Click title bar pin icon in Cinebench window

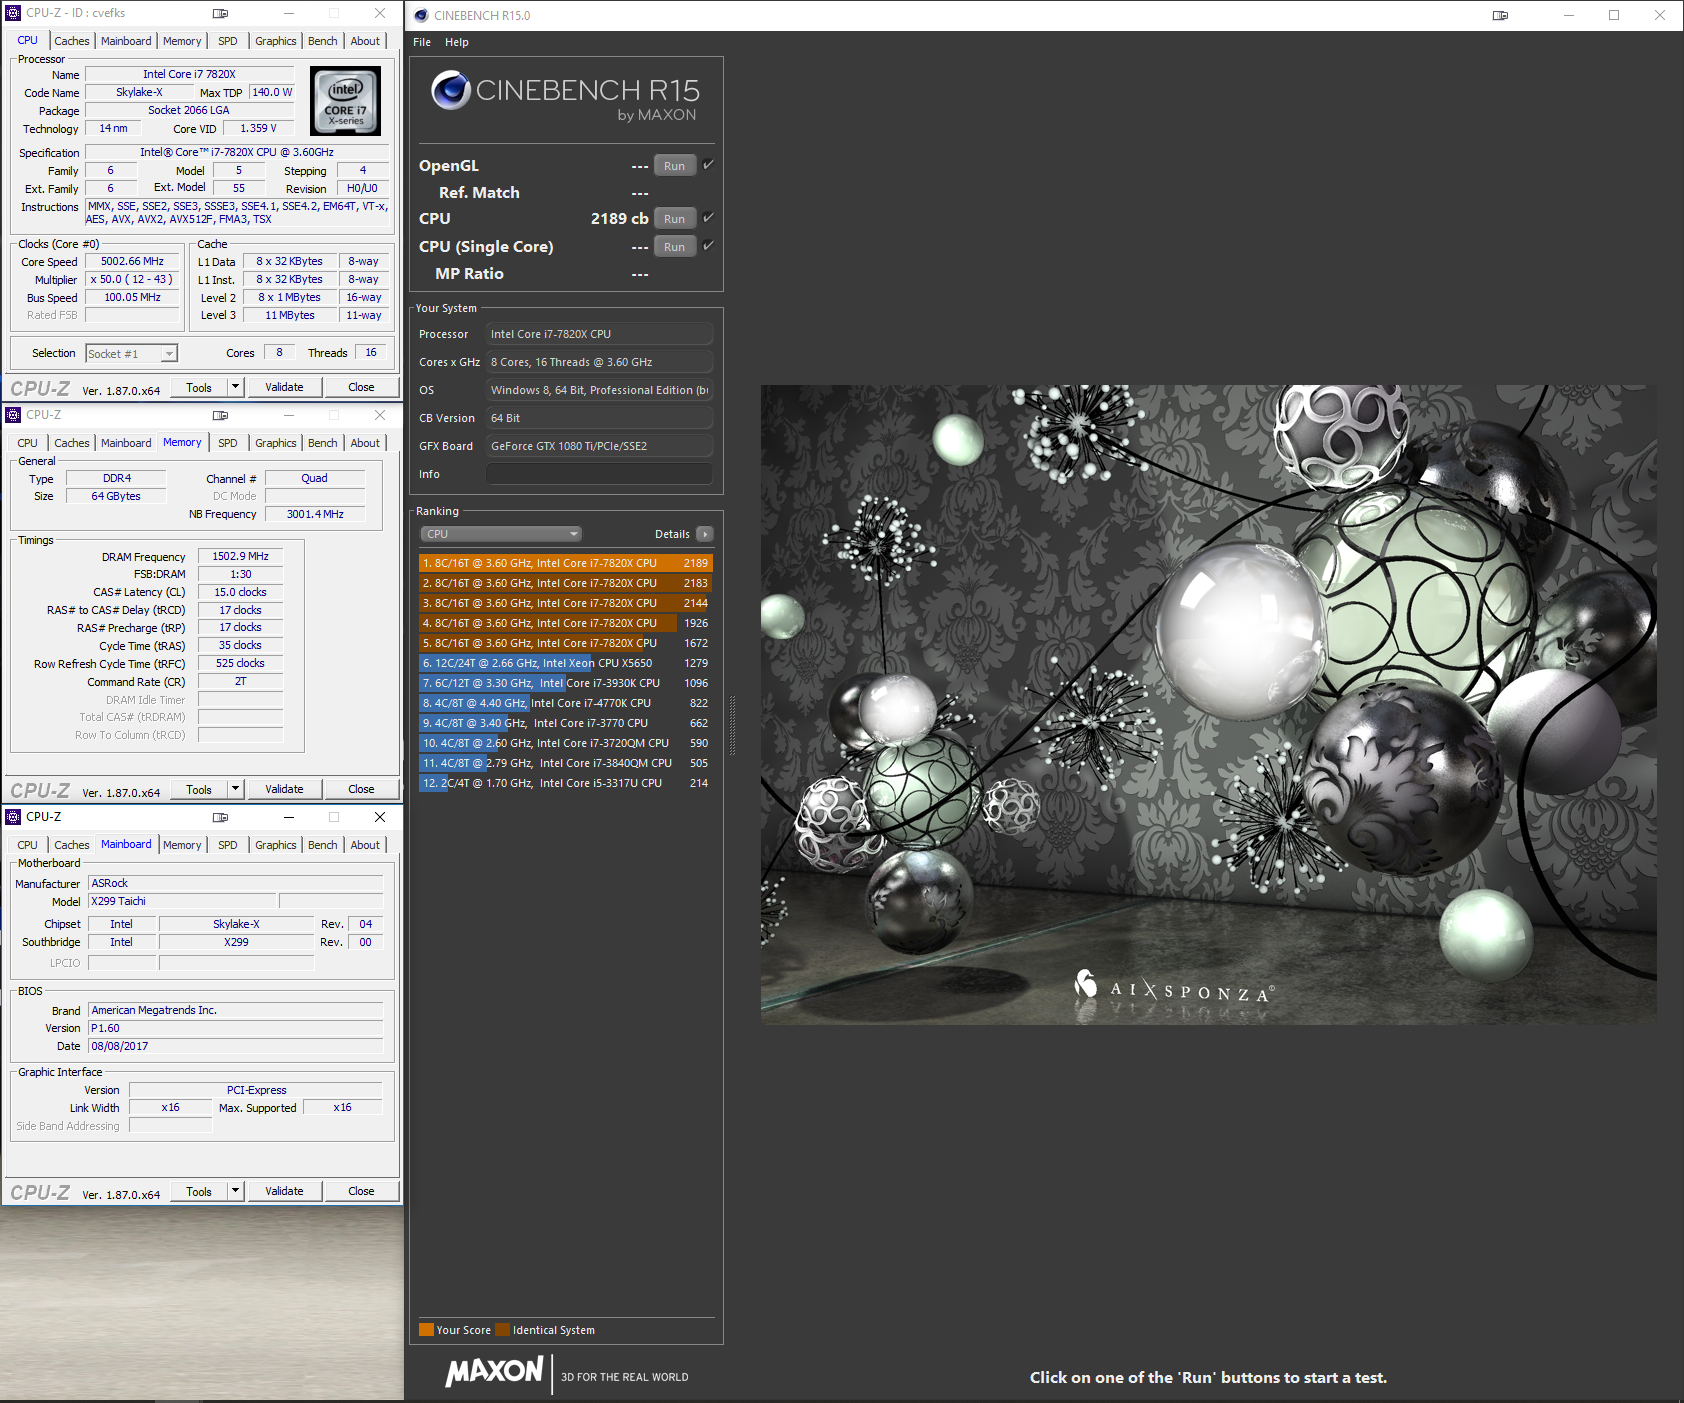(1500, 15)
